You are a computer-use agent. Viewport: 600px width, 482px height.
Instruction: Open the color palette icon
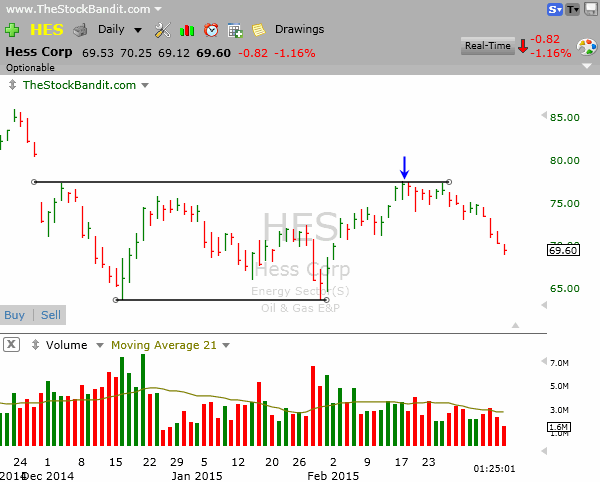(x=586, y=47)
